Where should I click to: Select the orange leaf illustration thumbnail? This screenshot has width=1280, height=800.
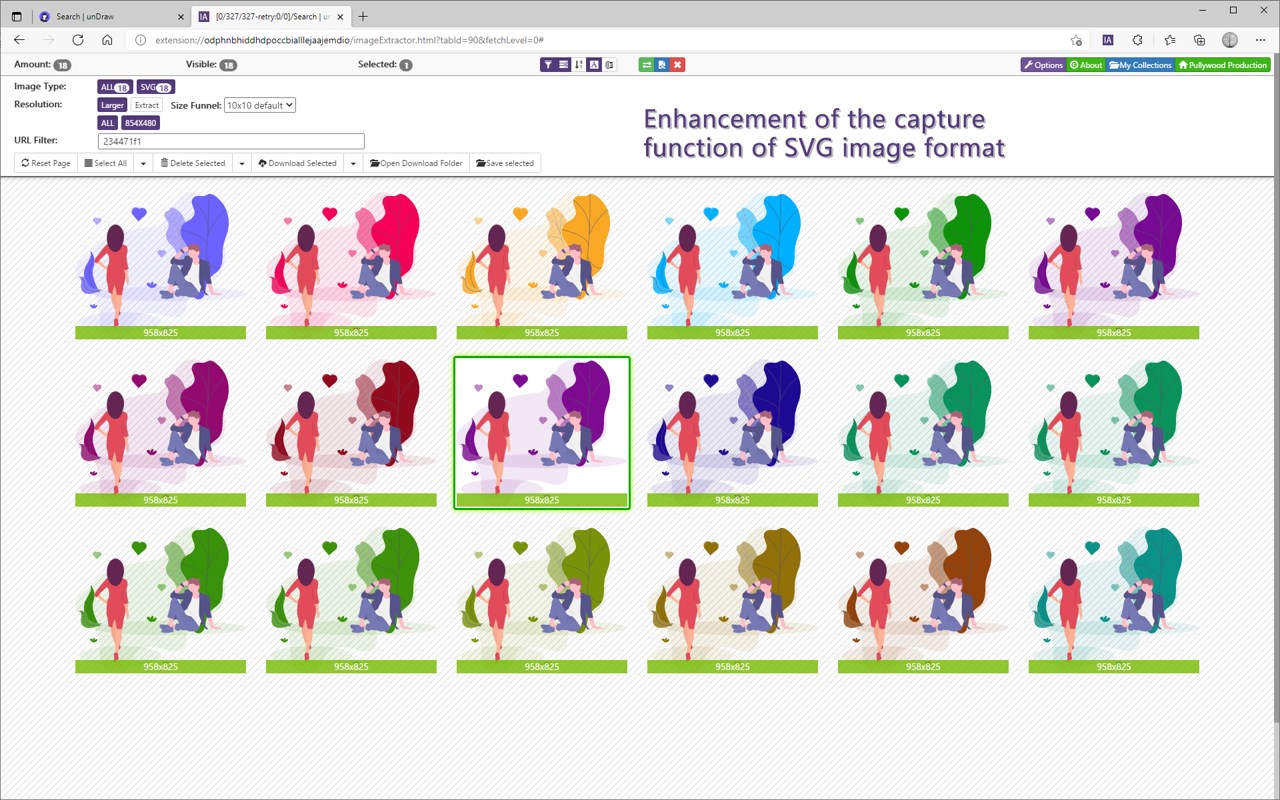541,265
